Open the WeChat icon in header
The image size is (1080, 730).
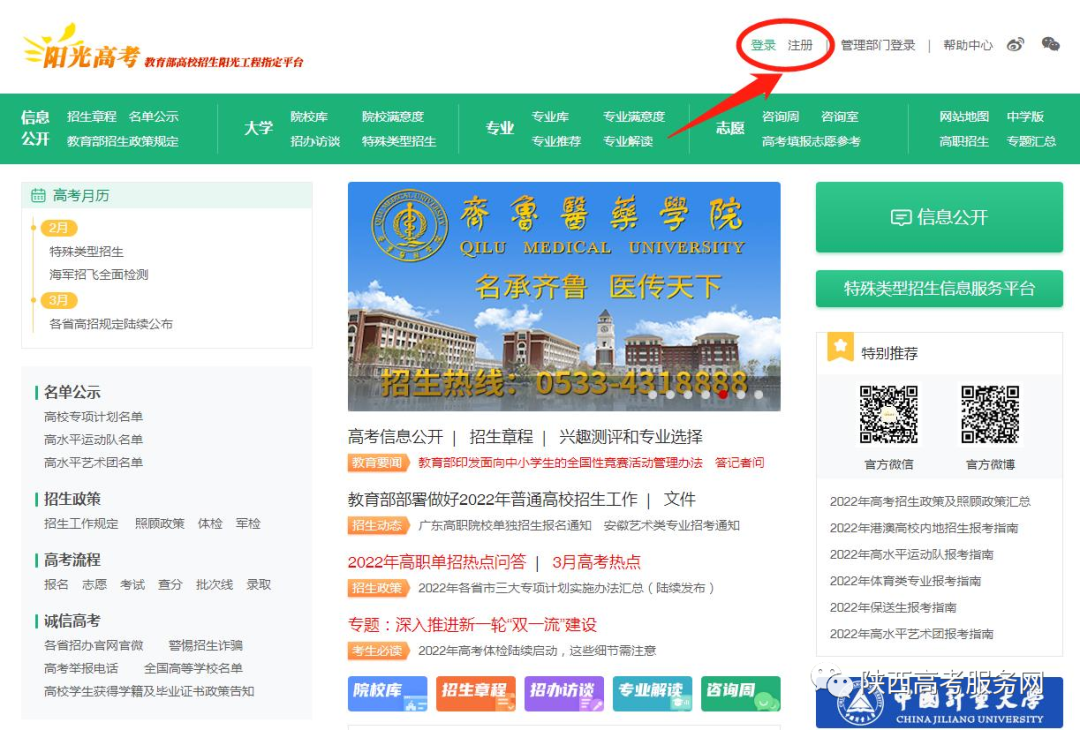click(1050, 45)
